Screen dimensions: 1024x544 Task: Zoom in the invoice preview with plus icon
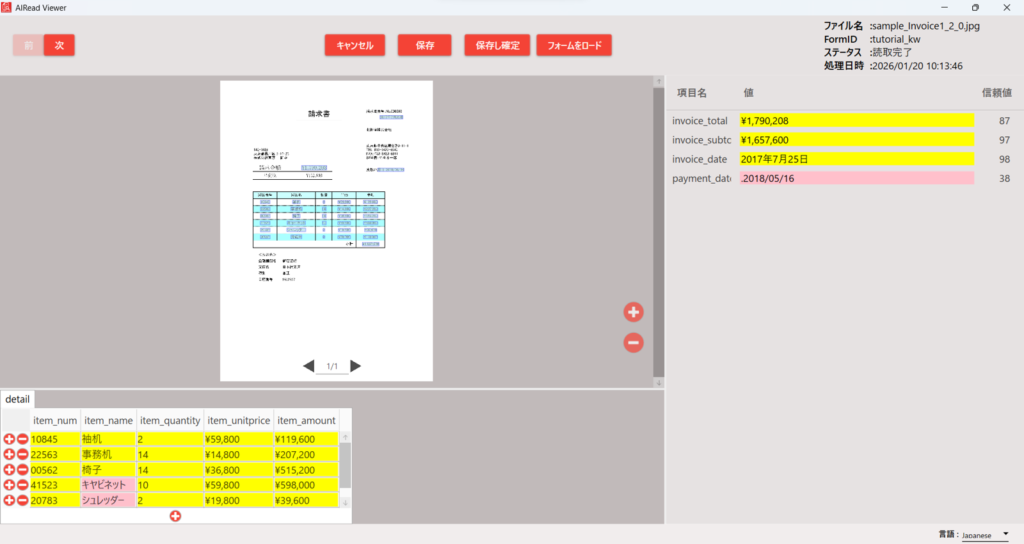[x=633, y=312]
